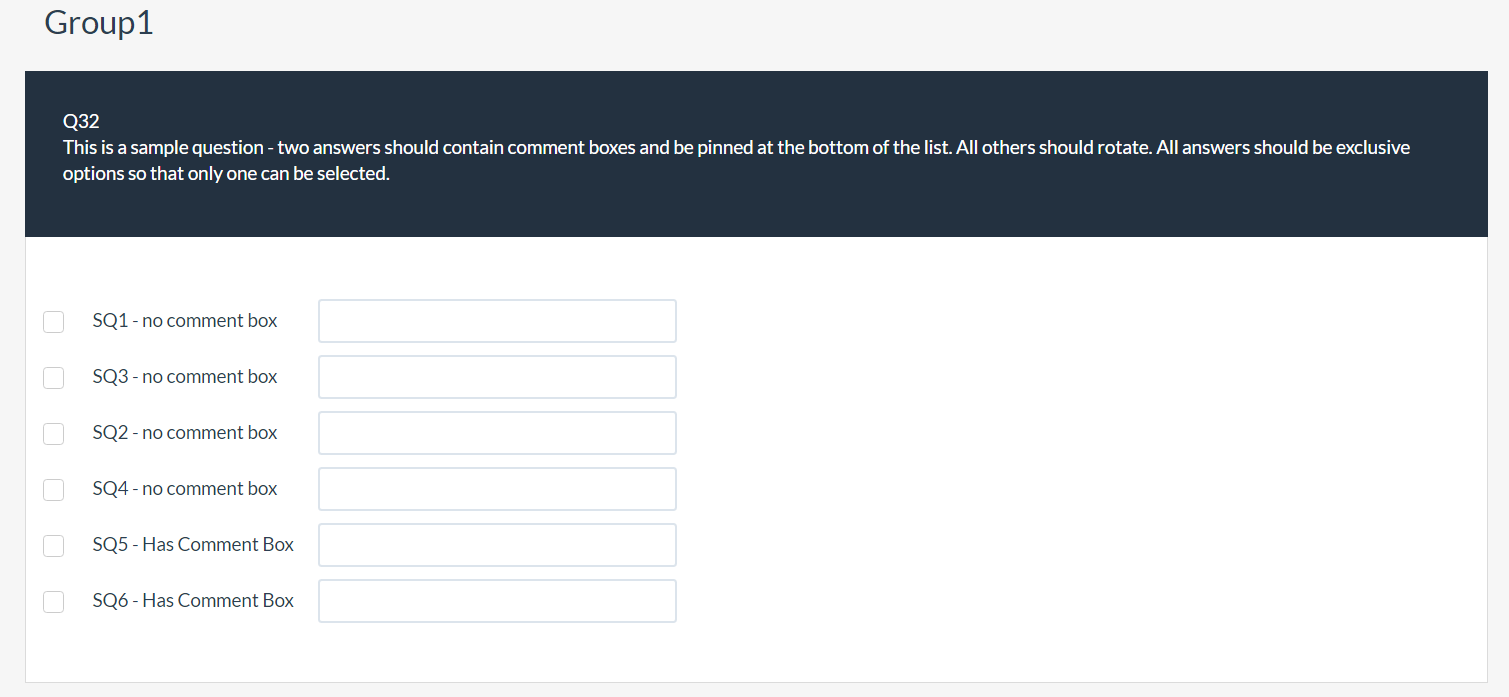This screenshot has height=697, width=1509.
Task: Click the text field beside SQ1
Action: tap(497, 321)
